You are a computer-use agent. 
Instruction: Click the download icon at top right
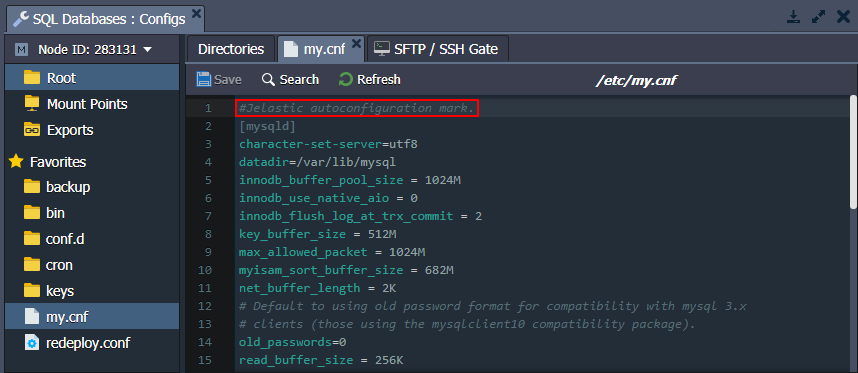coord(793,18)
